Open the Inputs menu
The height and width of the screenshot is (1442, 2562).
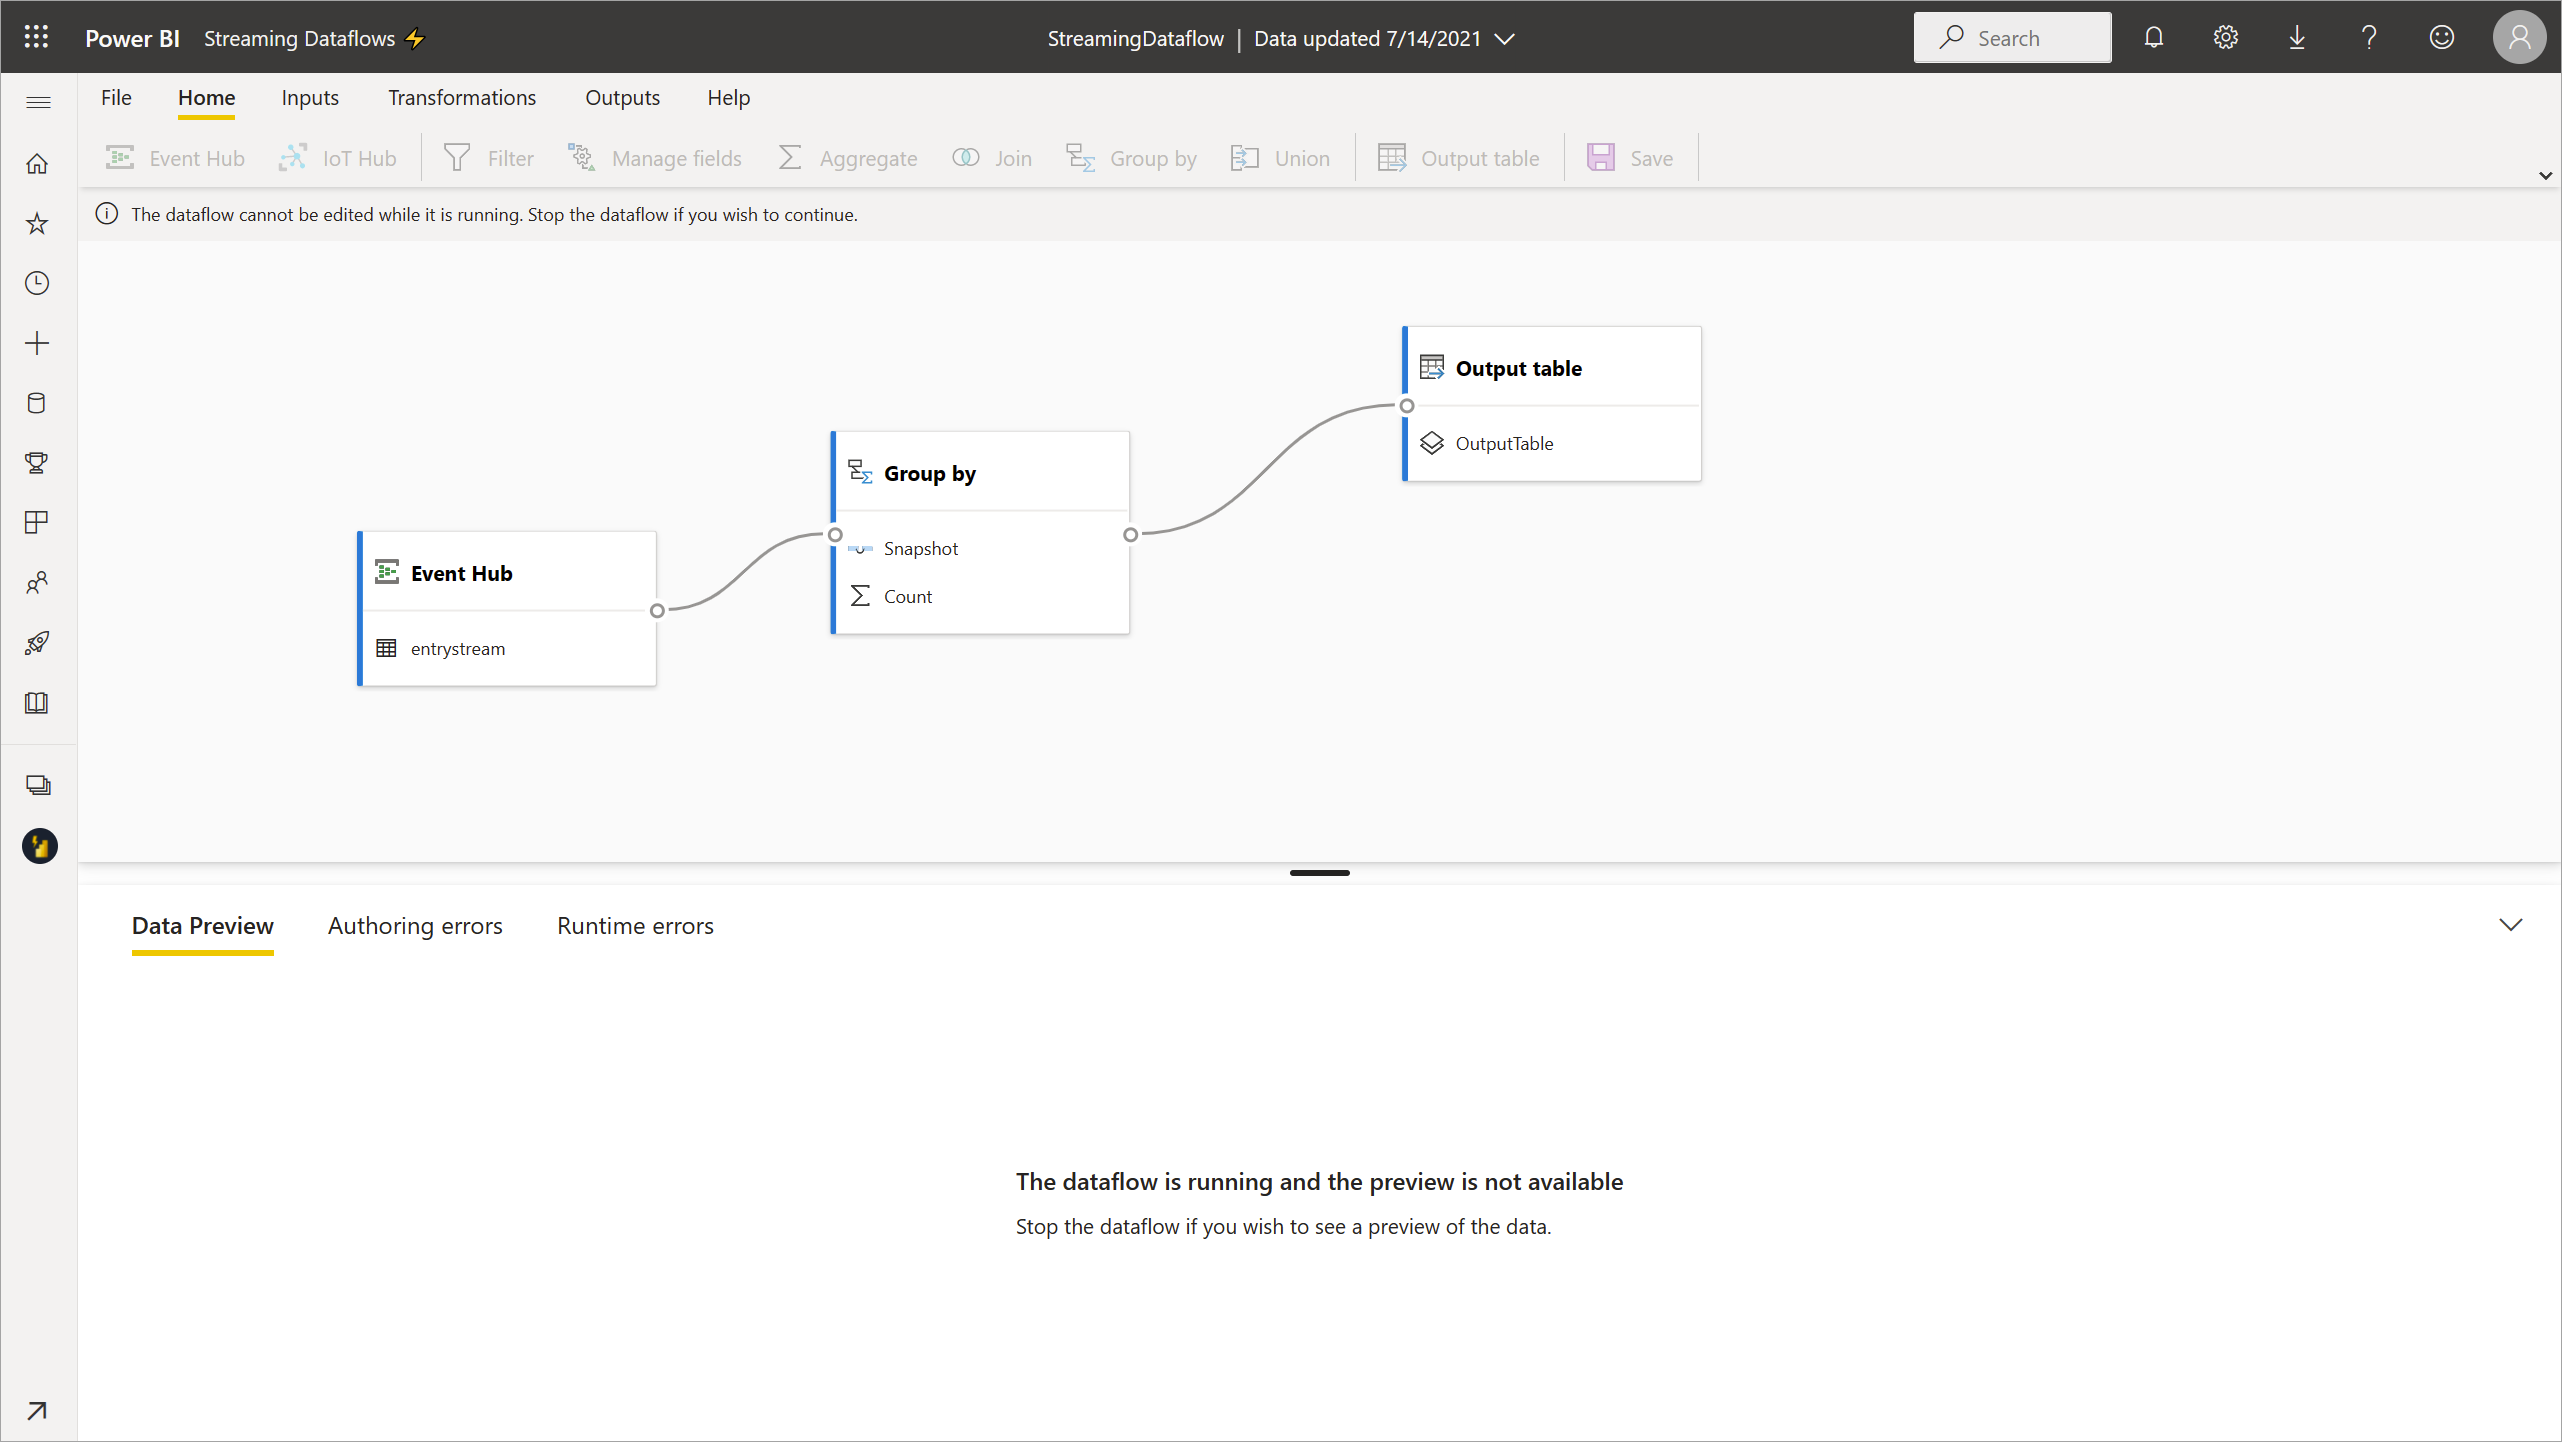coord(310,97)
